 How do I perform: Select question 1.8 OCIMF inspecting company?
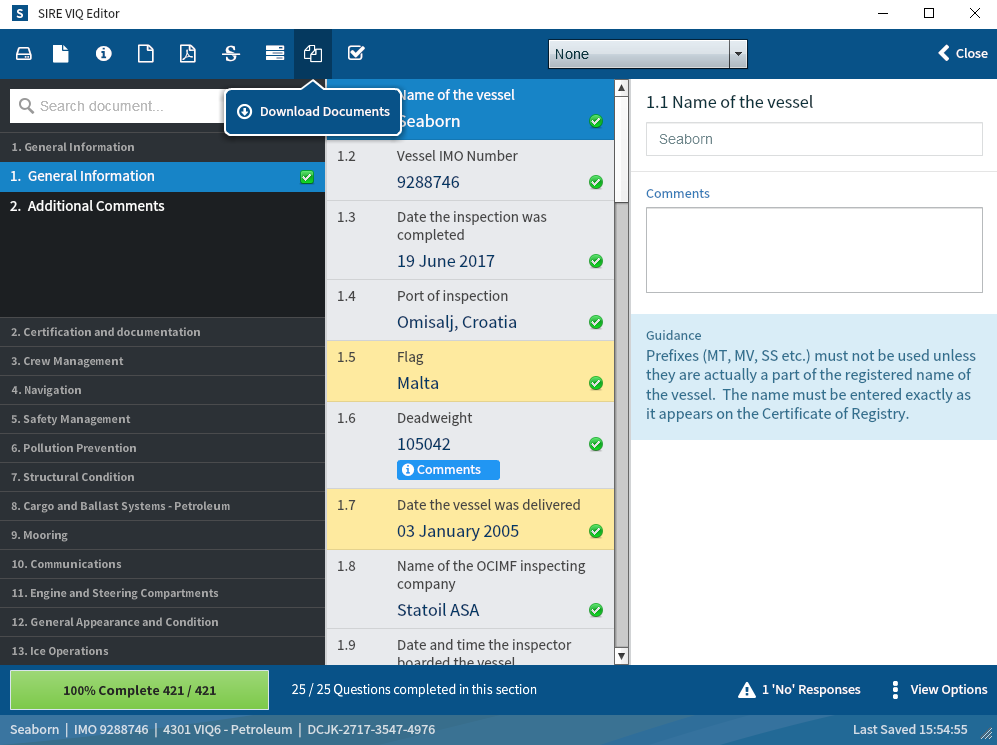tap(470, 589)
